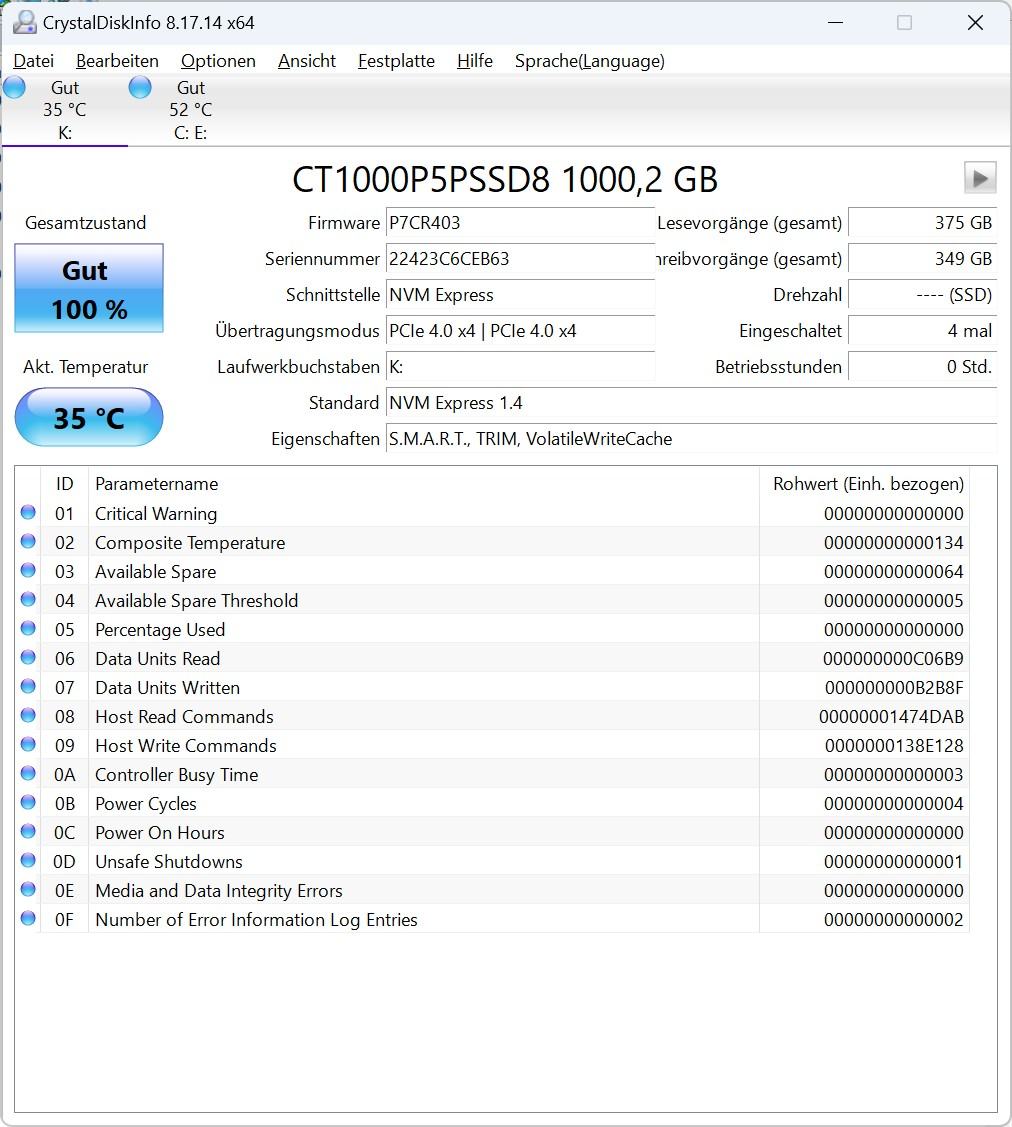The image size is (1012, 1127).
Task: Click the Data Units Read status dot
Action: click(x=28, y=658)
